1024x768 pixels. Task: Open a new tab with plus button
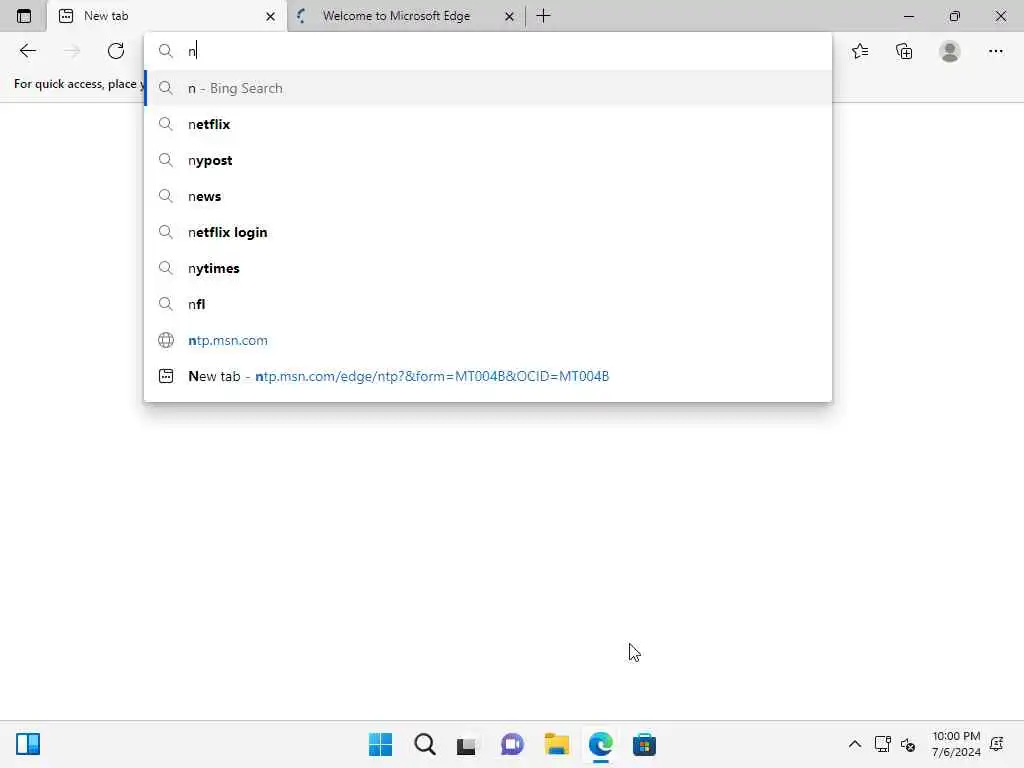543,16
